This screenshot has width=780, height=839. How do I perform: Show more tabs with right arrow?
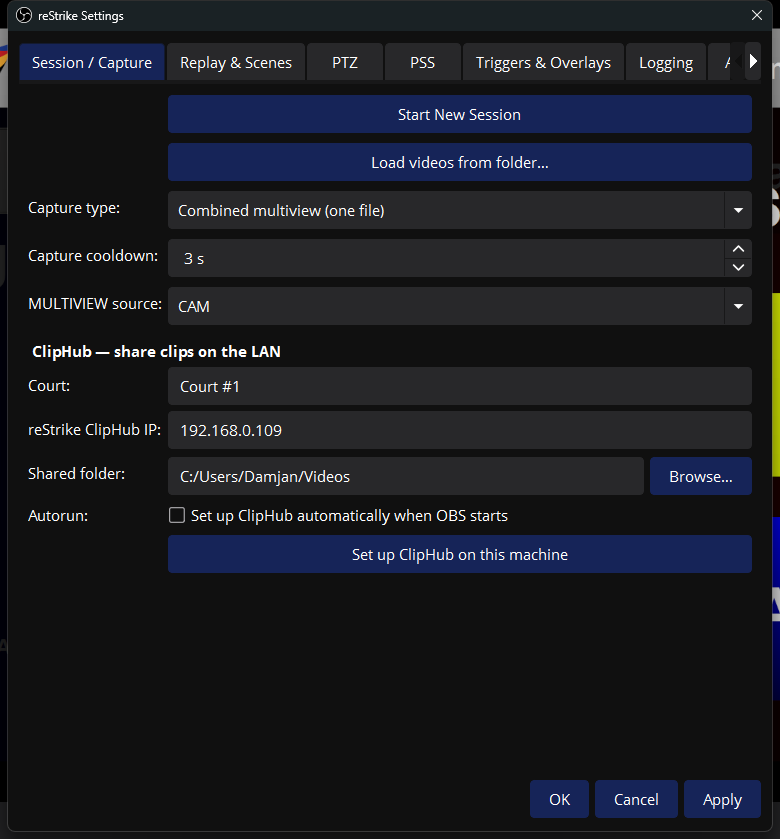753,62
